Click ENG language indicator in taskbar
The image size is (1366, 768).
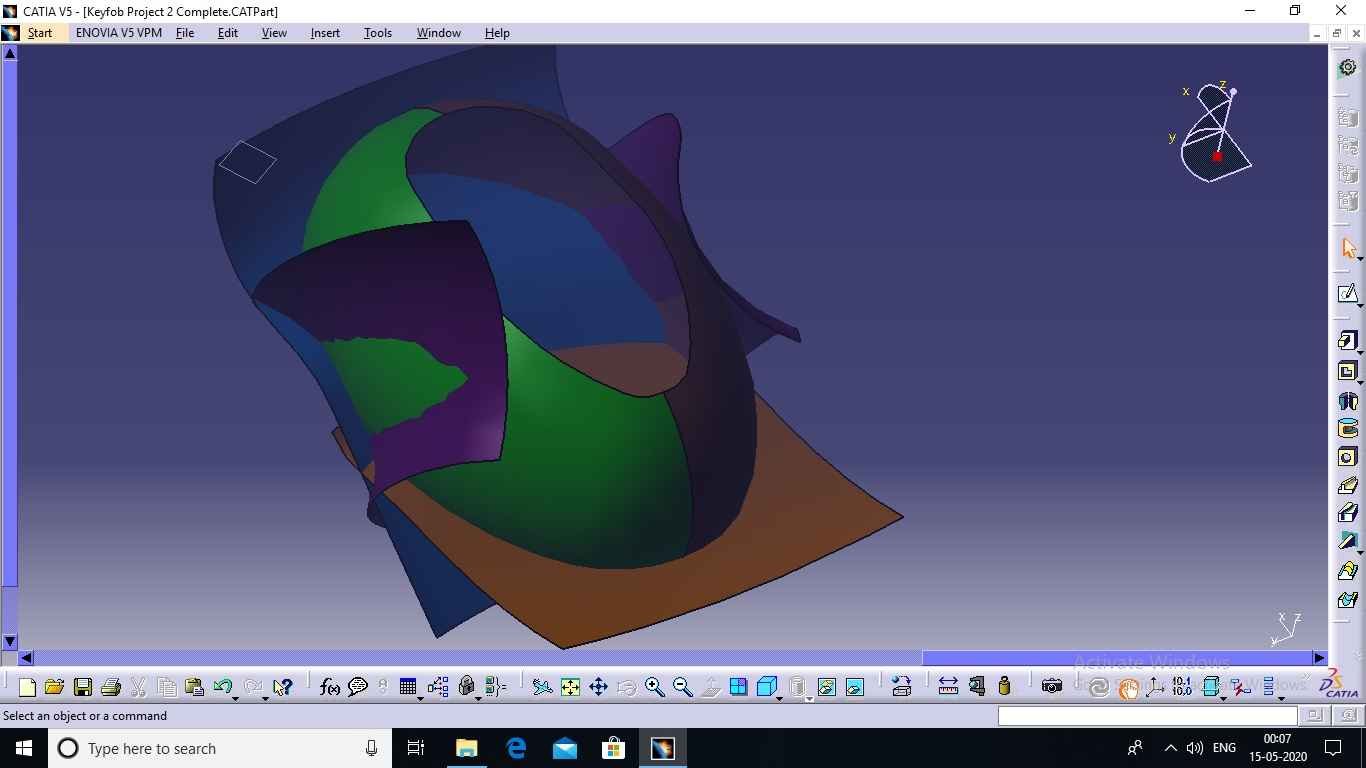[1224, 748]
